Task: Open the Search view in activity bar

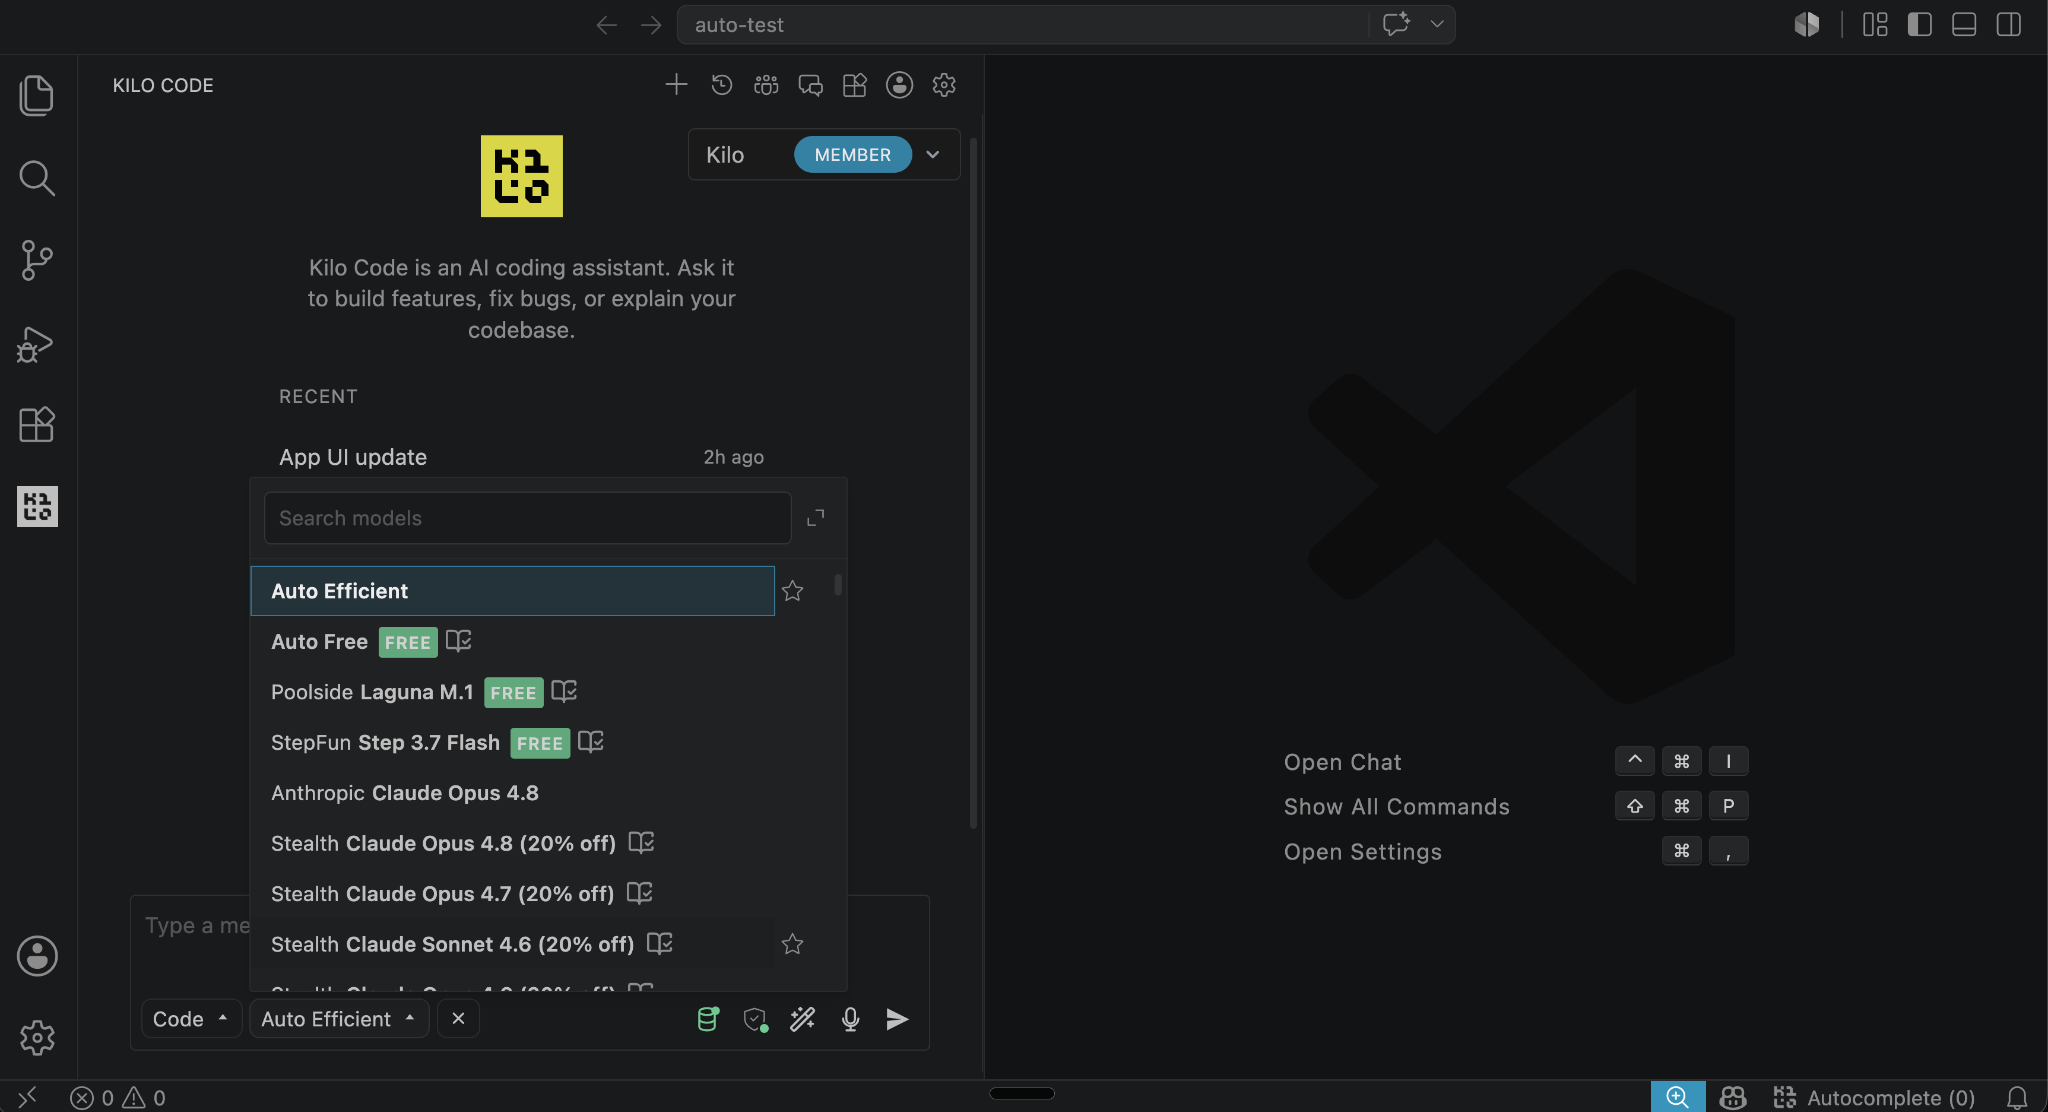Action: pyautogui.click(x=37, y=178)
